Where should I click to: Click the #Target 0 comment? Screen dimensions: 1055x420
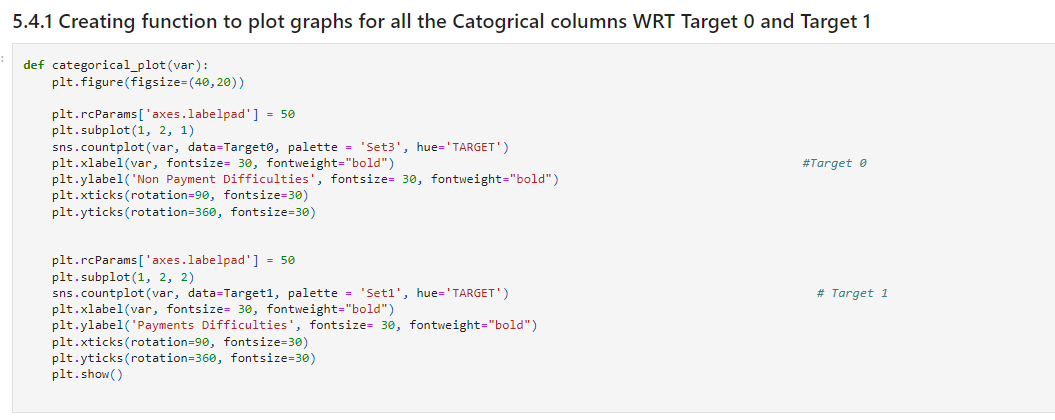pyautogui.click(x=834, y=164)
